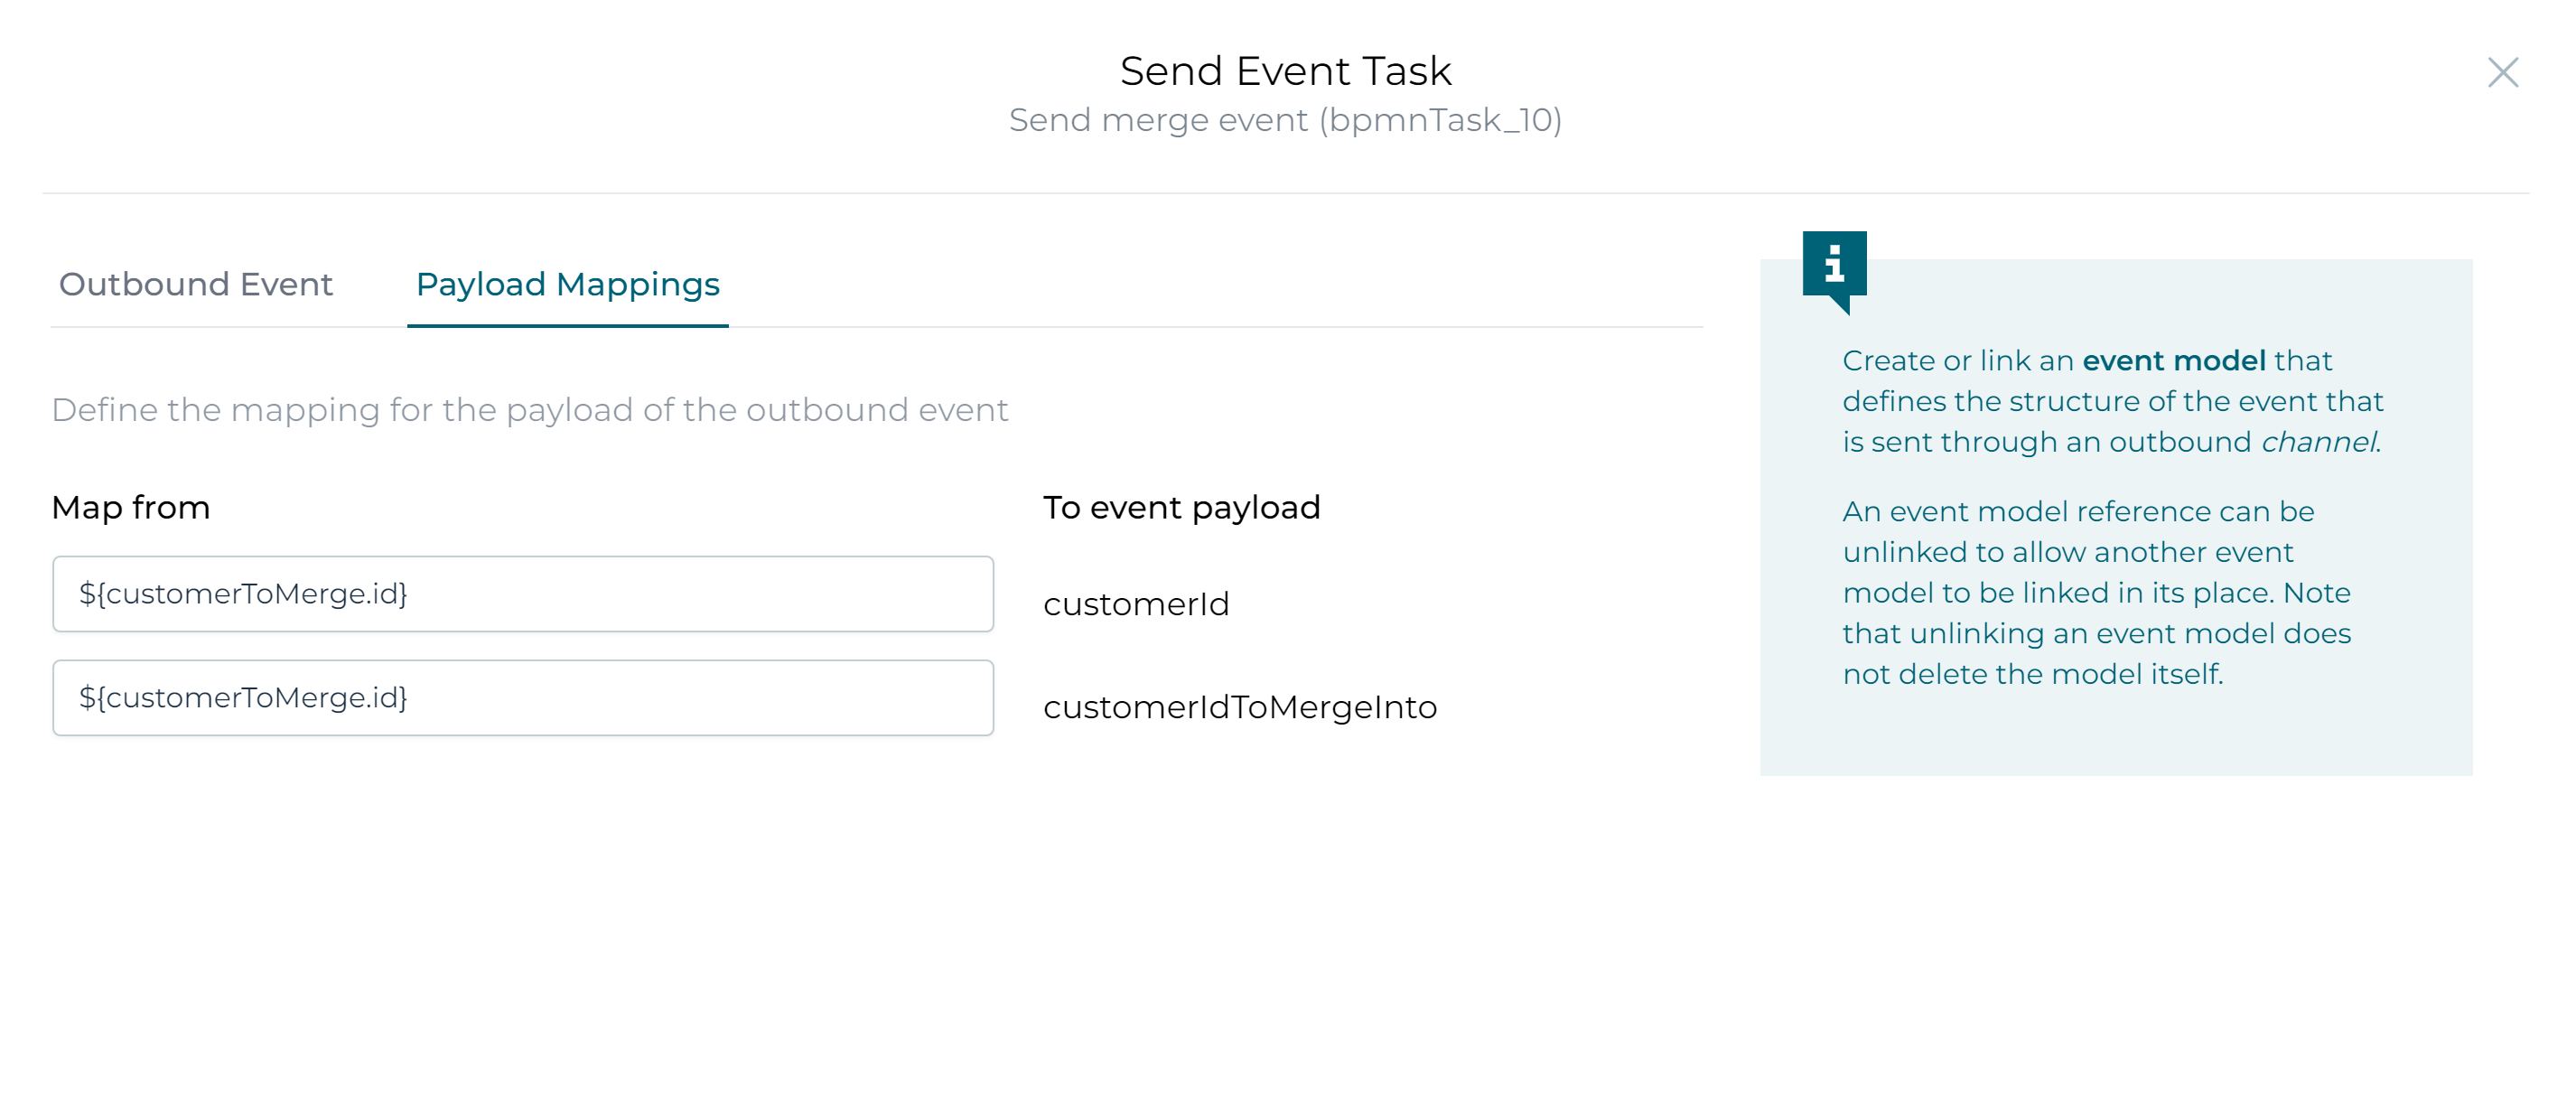Image resolution: width=2576 pixels, height=1113 pixels.
Task: Focus the customerId mapping input field
Action: click(x=522, y=594)
